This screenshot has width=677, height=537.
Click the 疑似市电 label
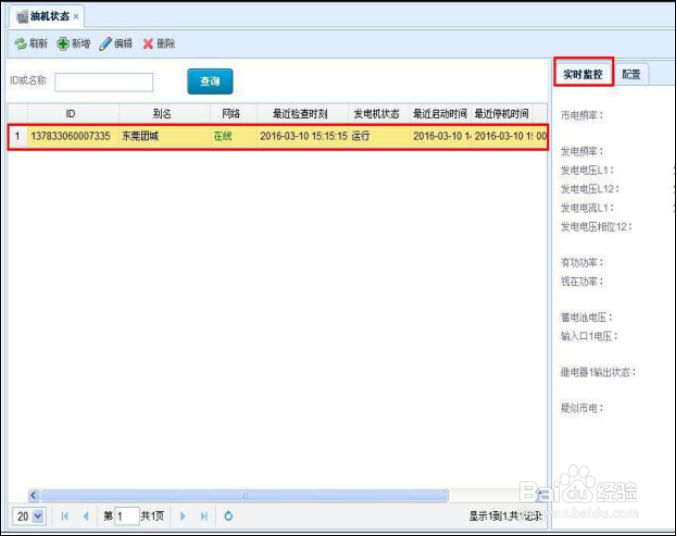(x=582, y=408)
